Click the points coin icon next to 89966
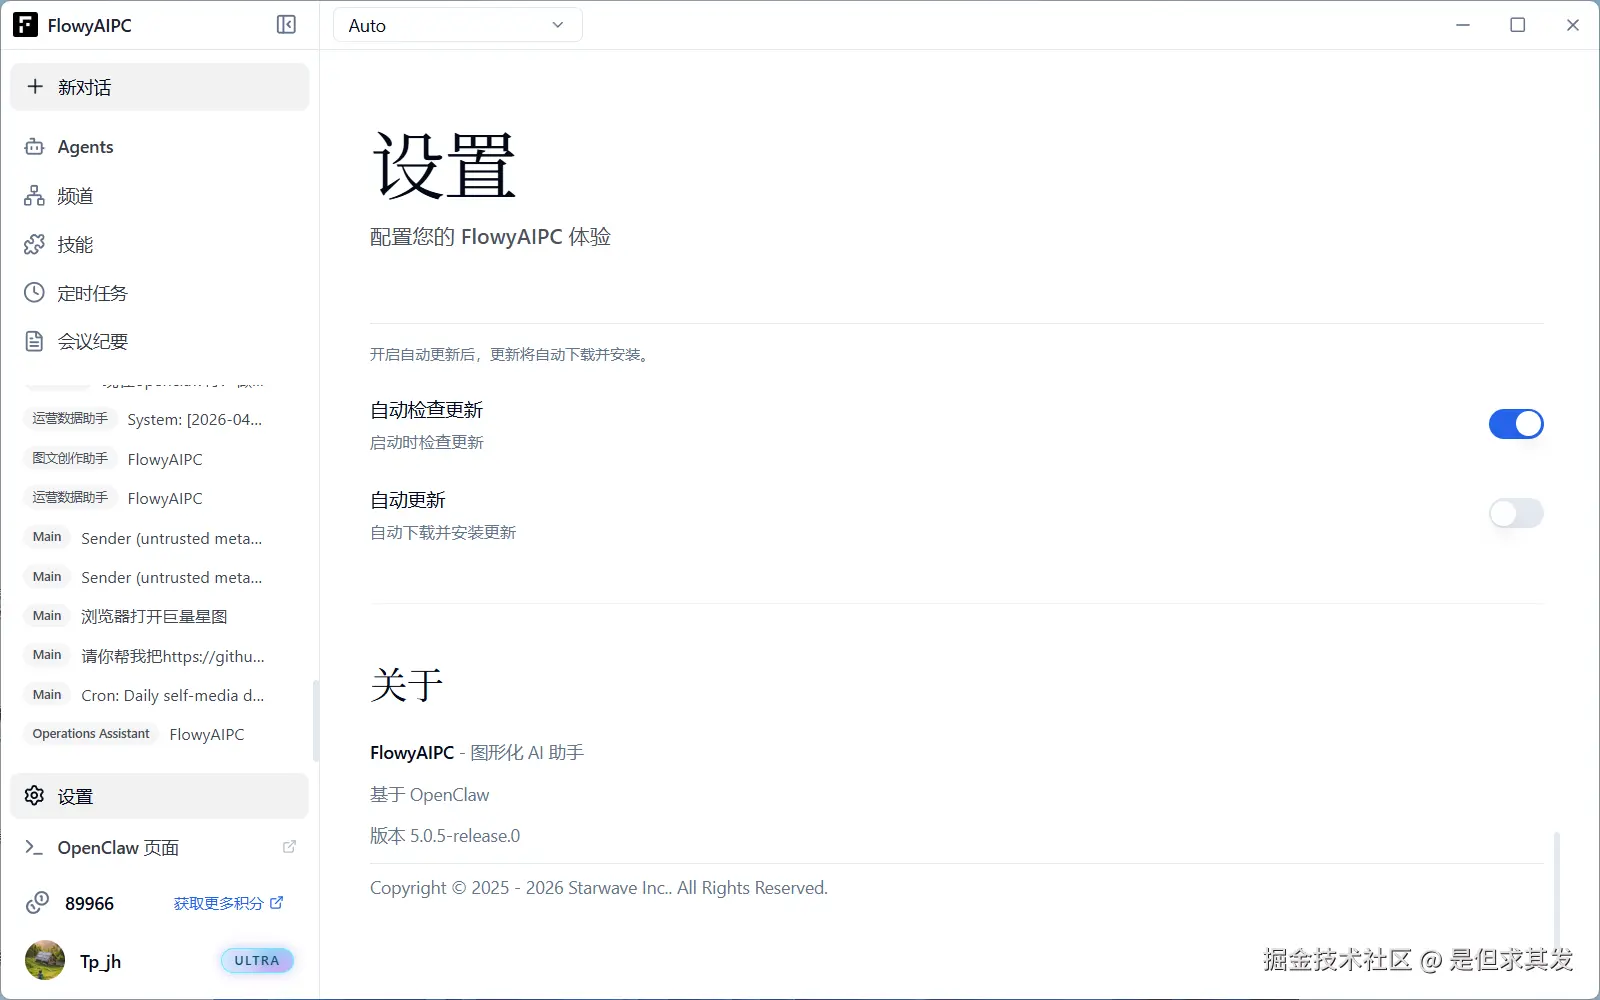Image resolution: width=1600 pixels, height=1000 pixels. point(37,903)
